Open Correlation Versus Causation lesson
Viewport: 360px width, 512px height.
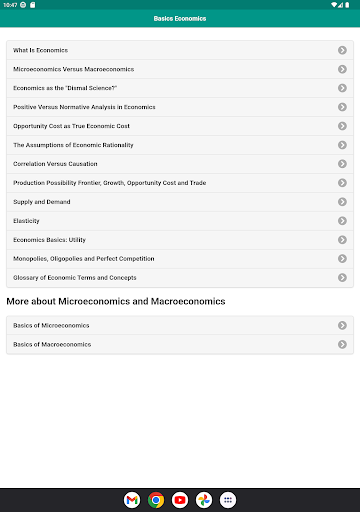(180, 164)
